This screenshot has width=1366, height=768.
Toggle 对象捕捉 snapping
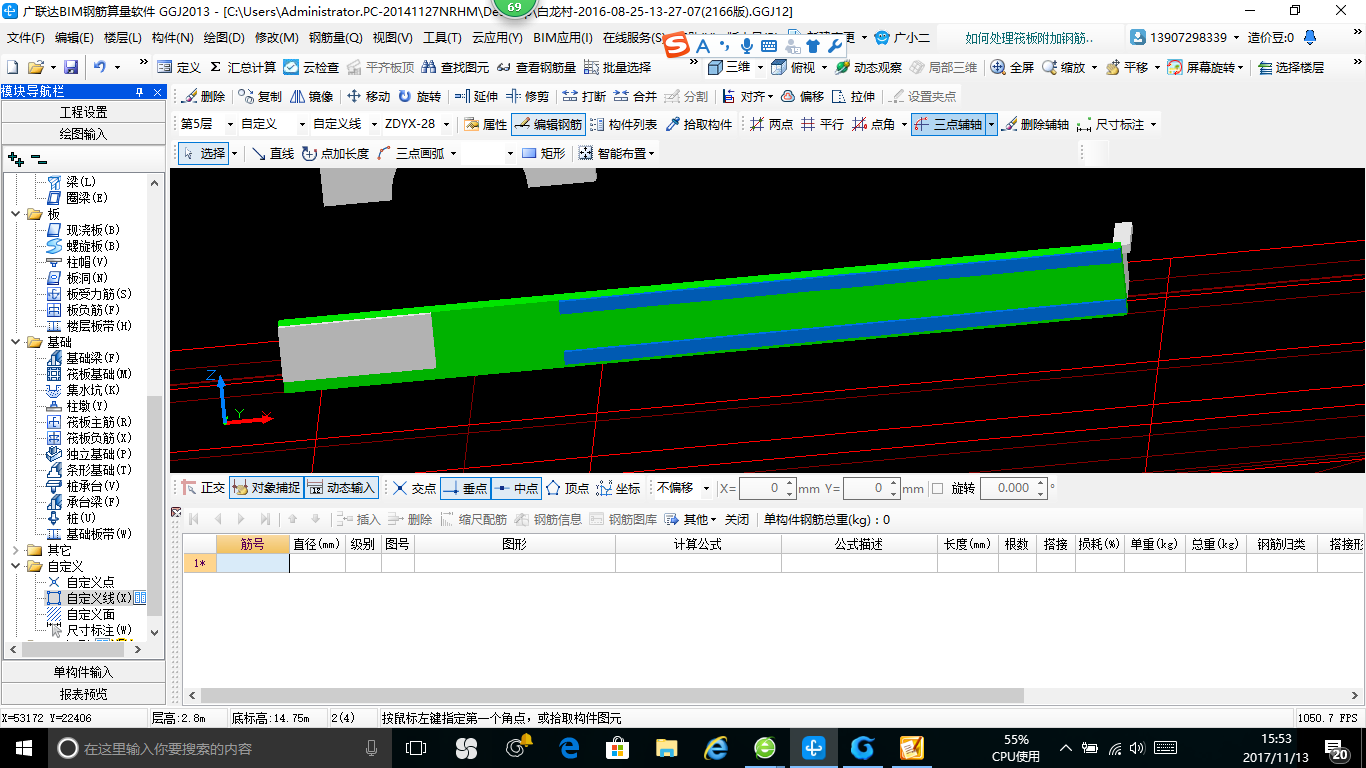tap(265, 488)
